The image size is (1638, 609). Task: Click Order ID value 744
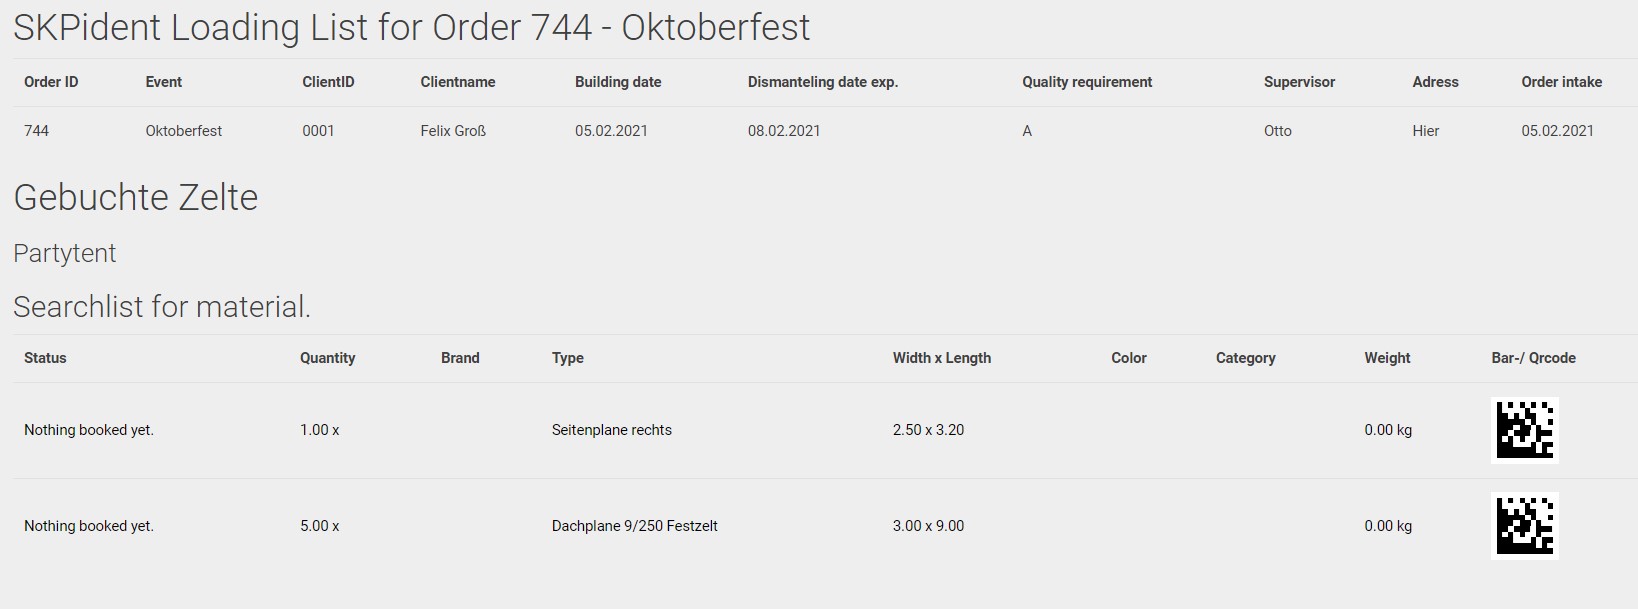click(36, 131)
